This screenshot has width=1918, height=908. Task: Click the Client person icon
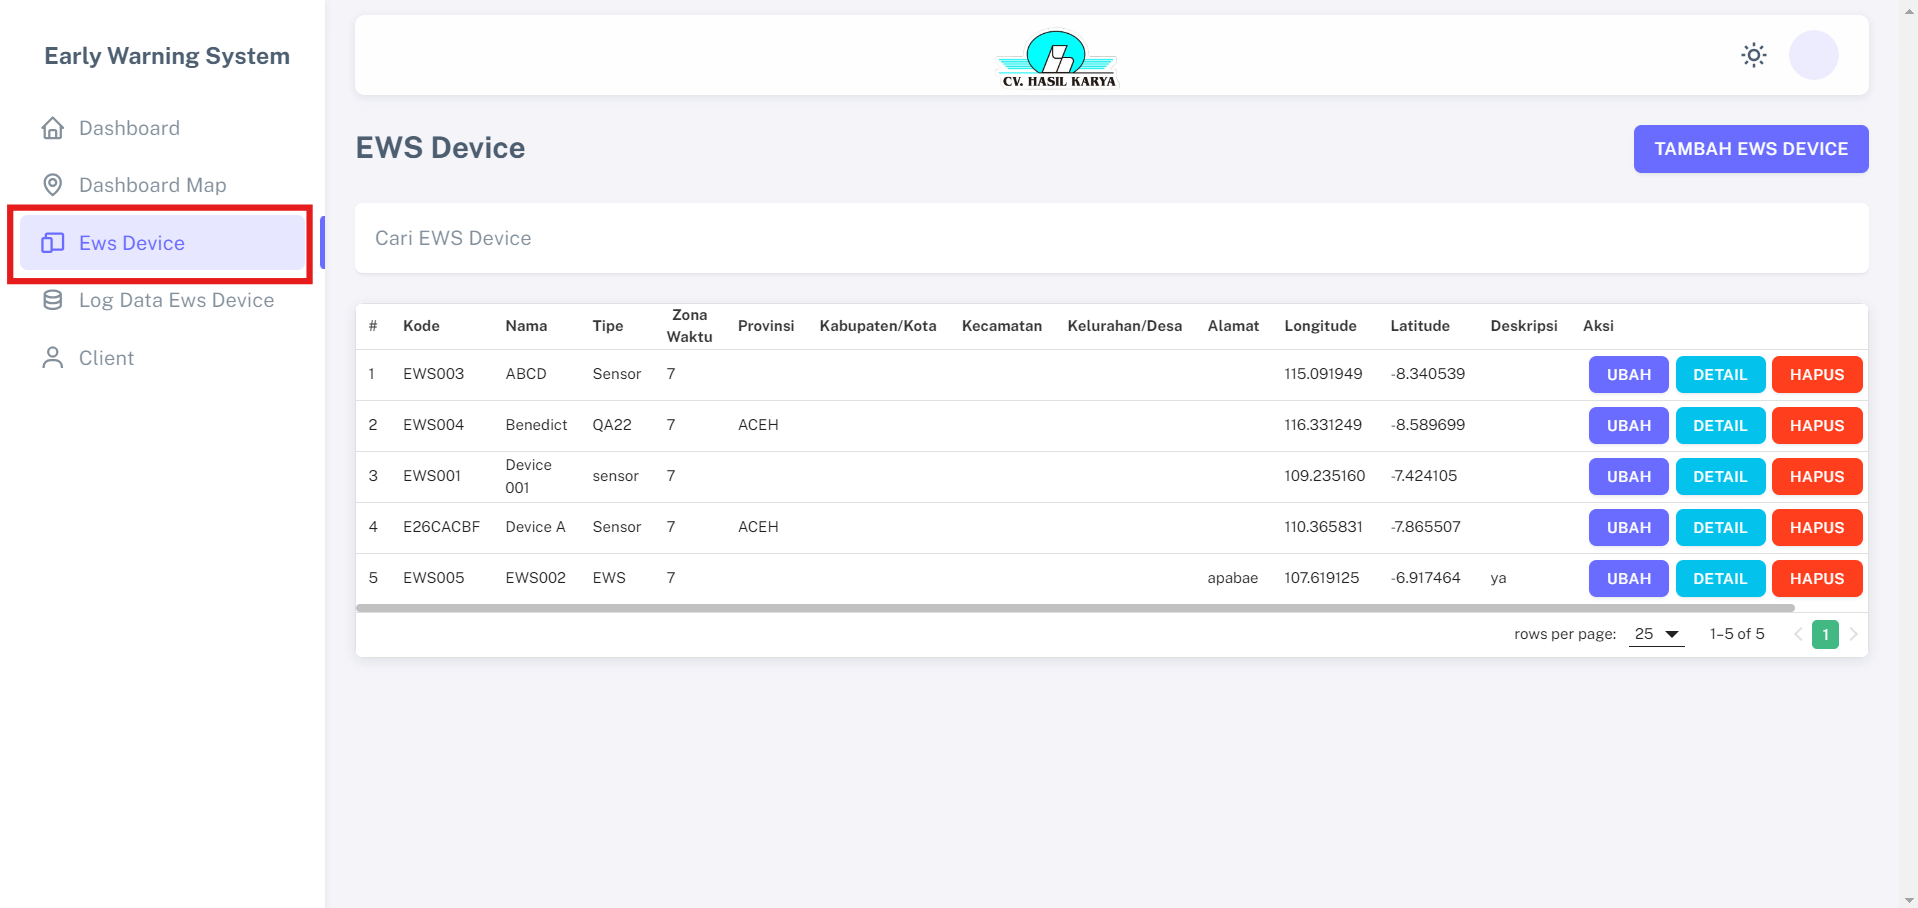(x=53, y=358)
